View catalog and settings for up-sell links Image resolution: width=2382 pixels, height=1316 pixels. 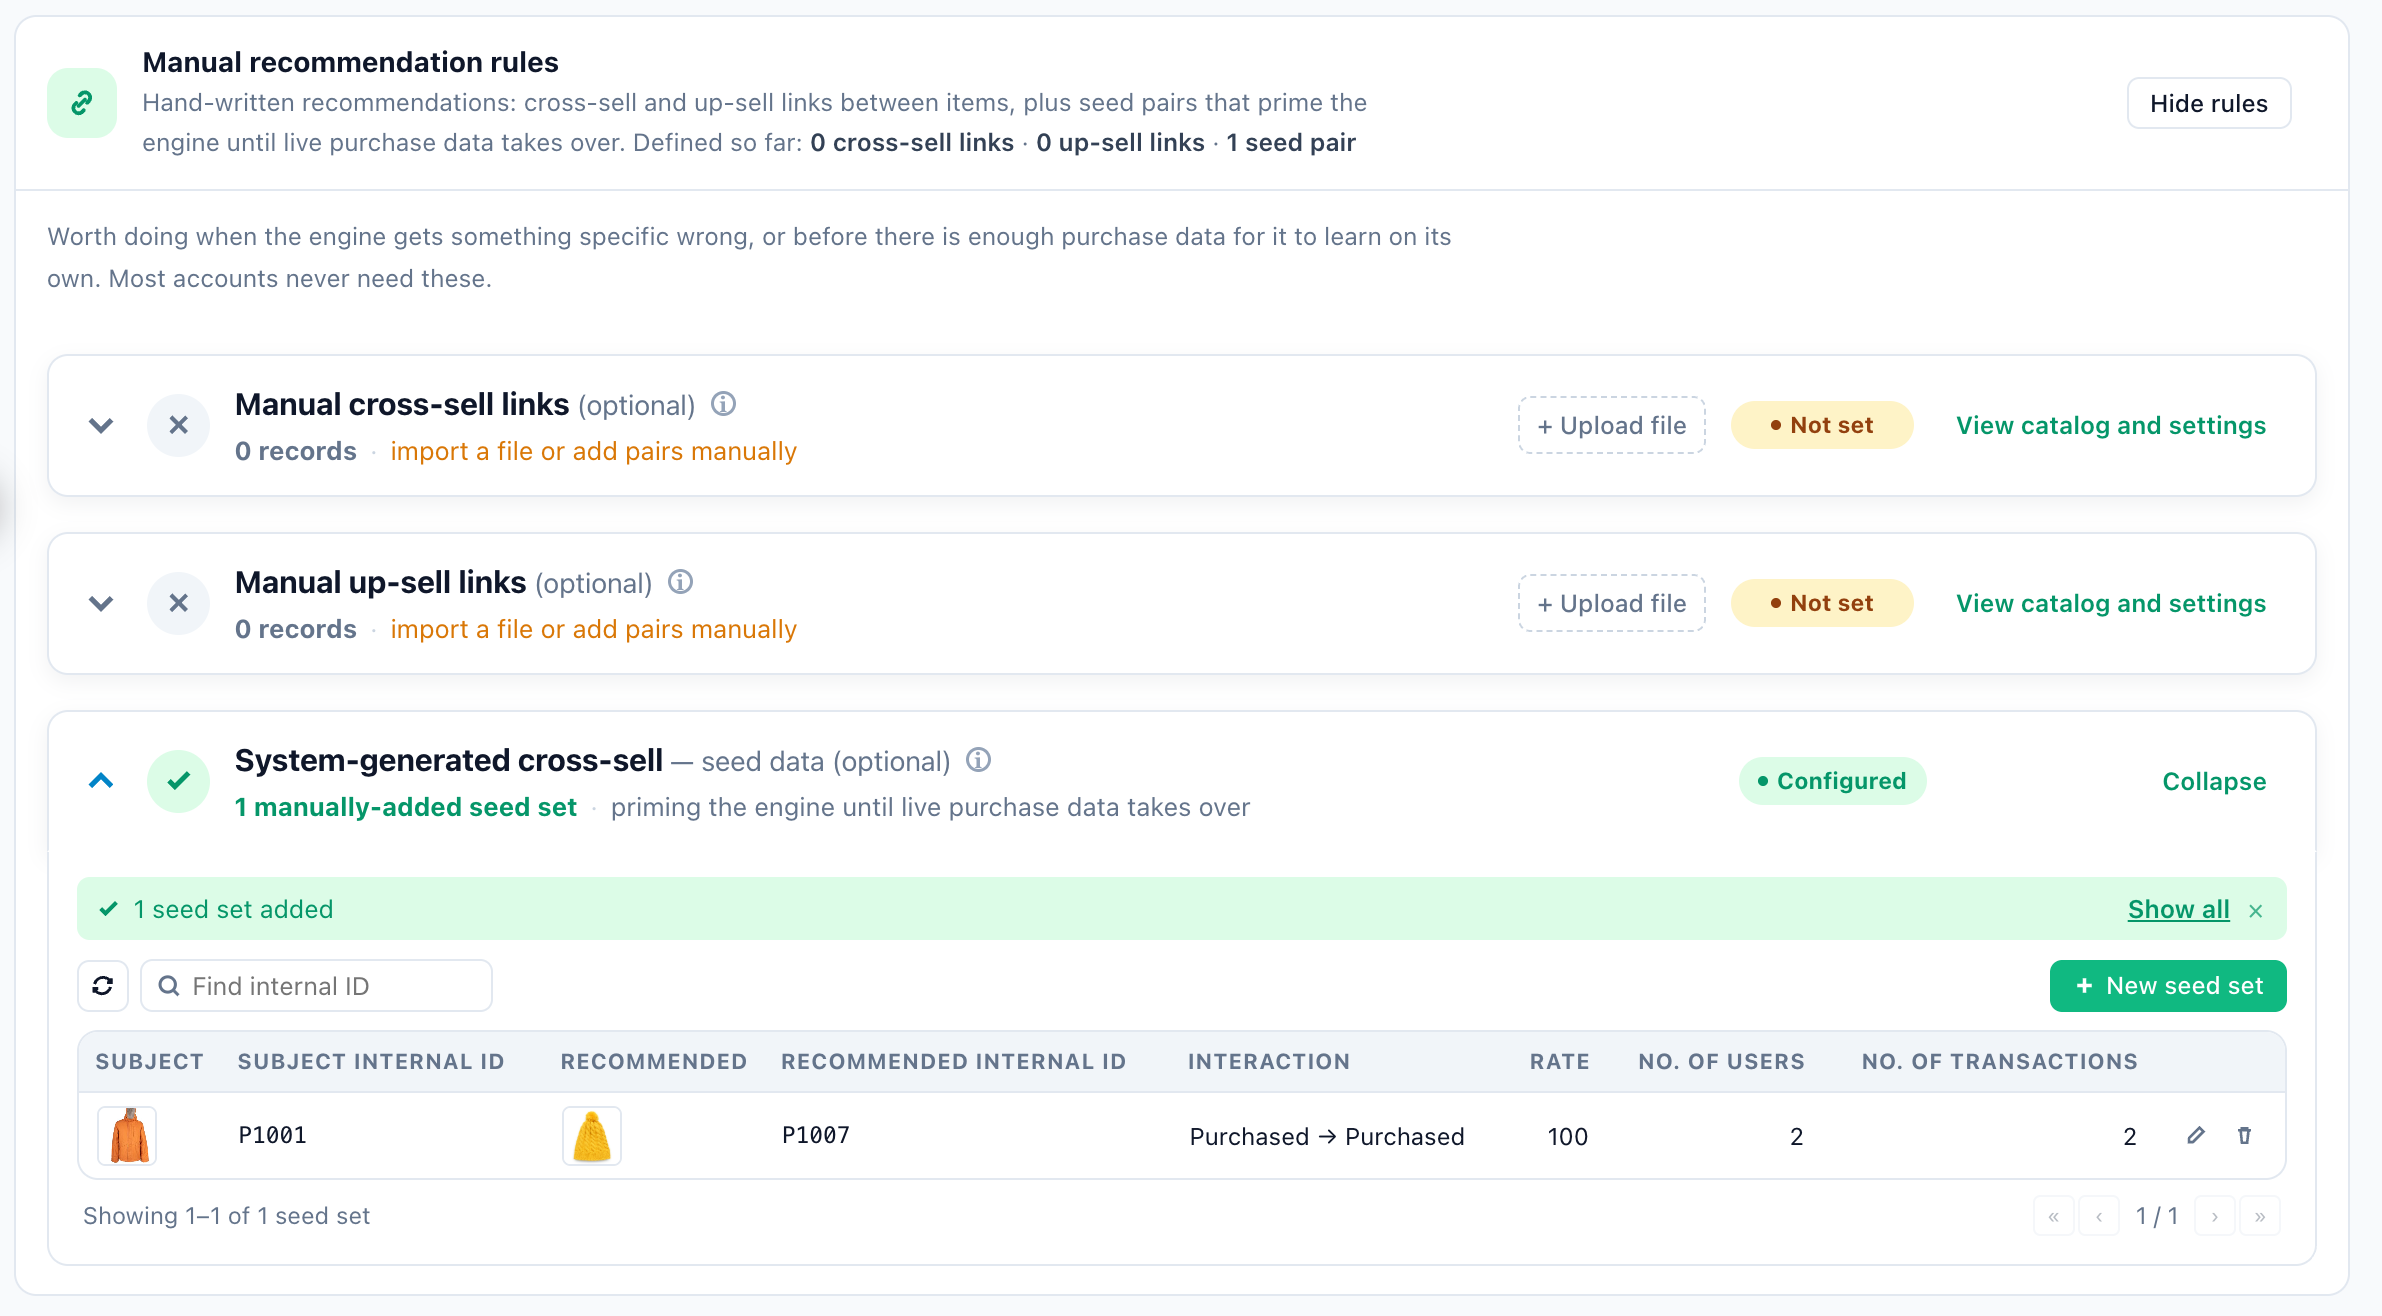(x=2110, y=603)
